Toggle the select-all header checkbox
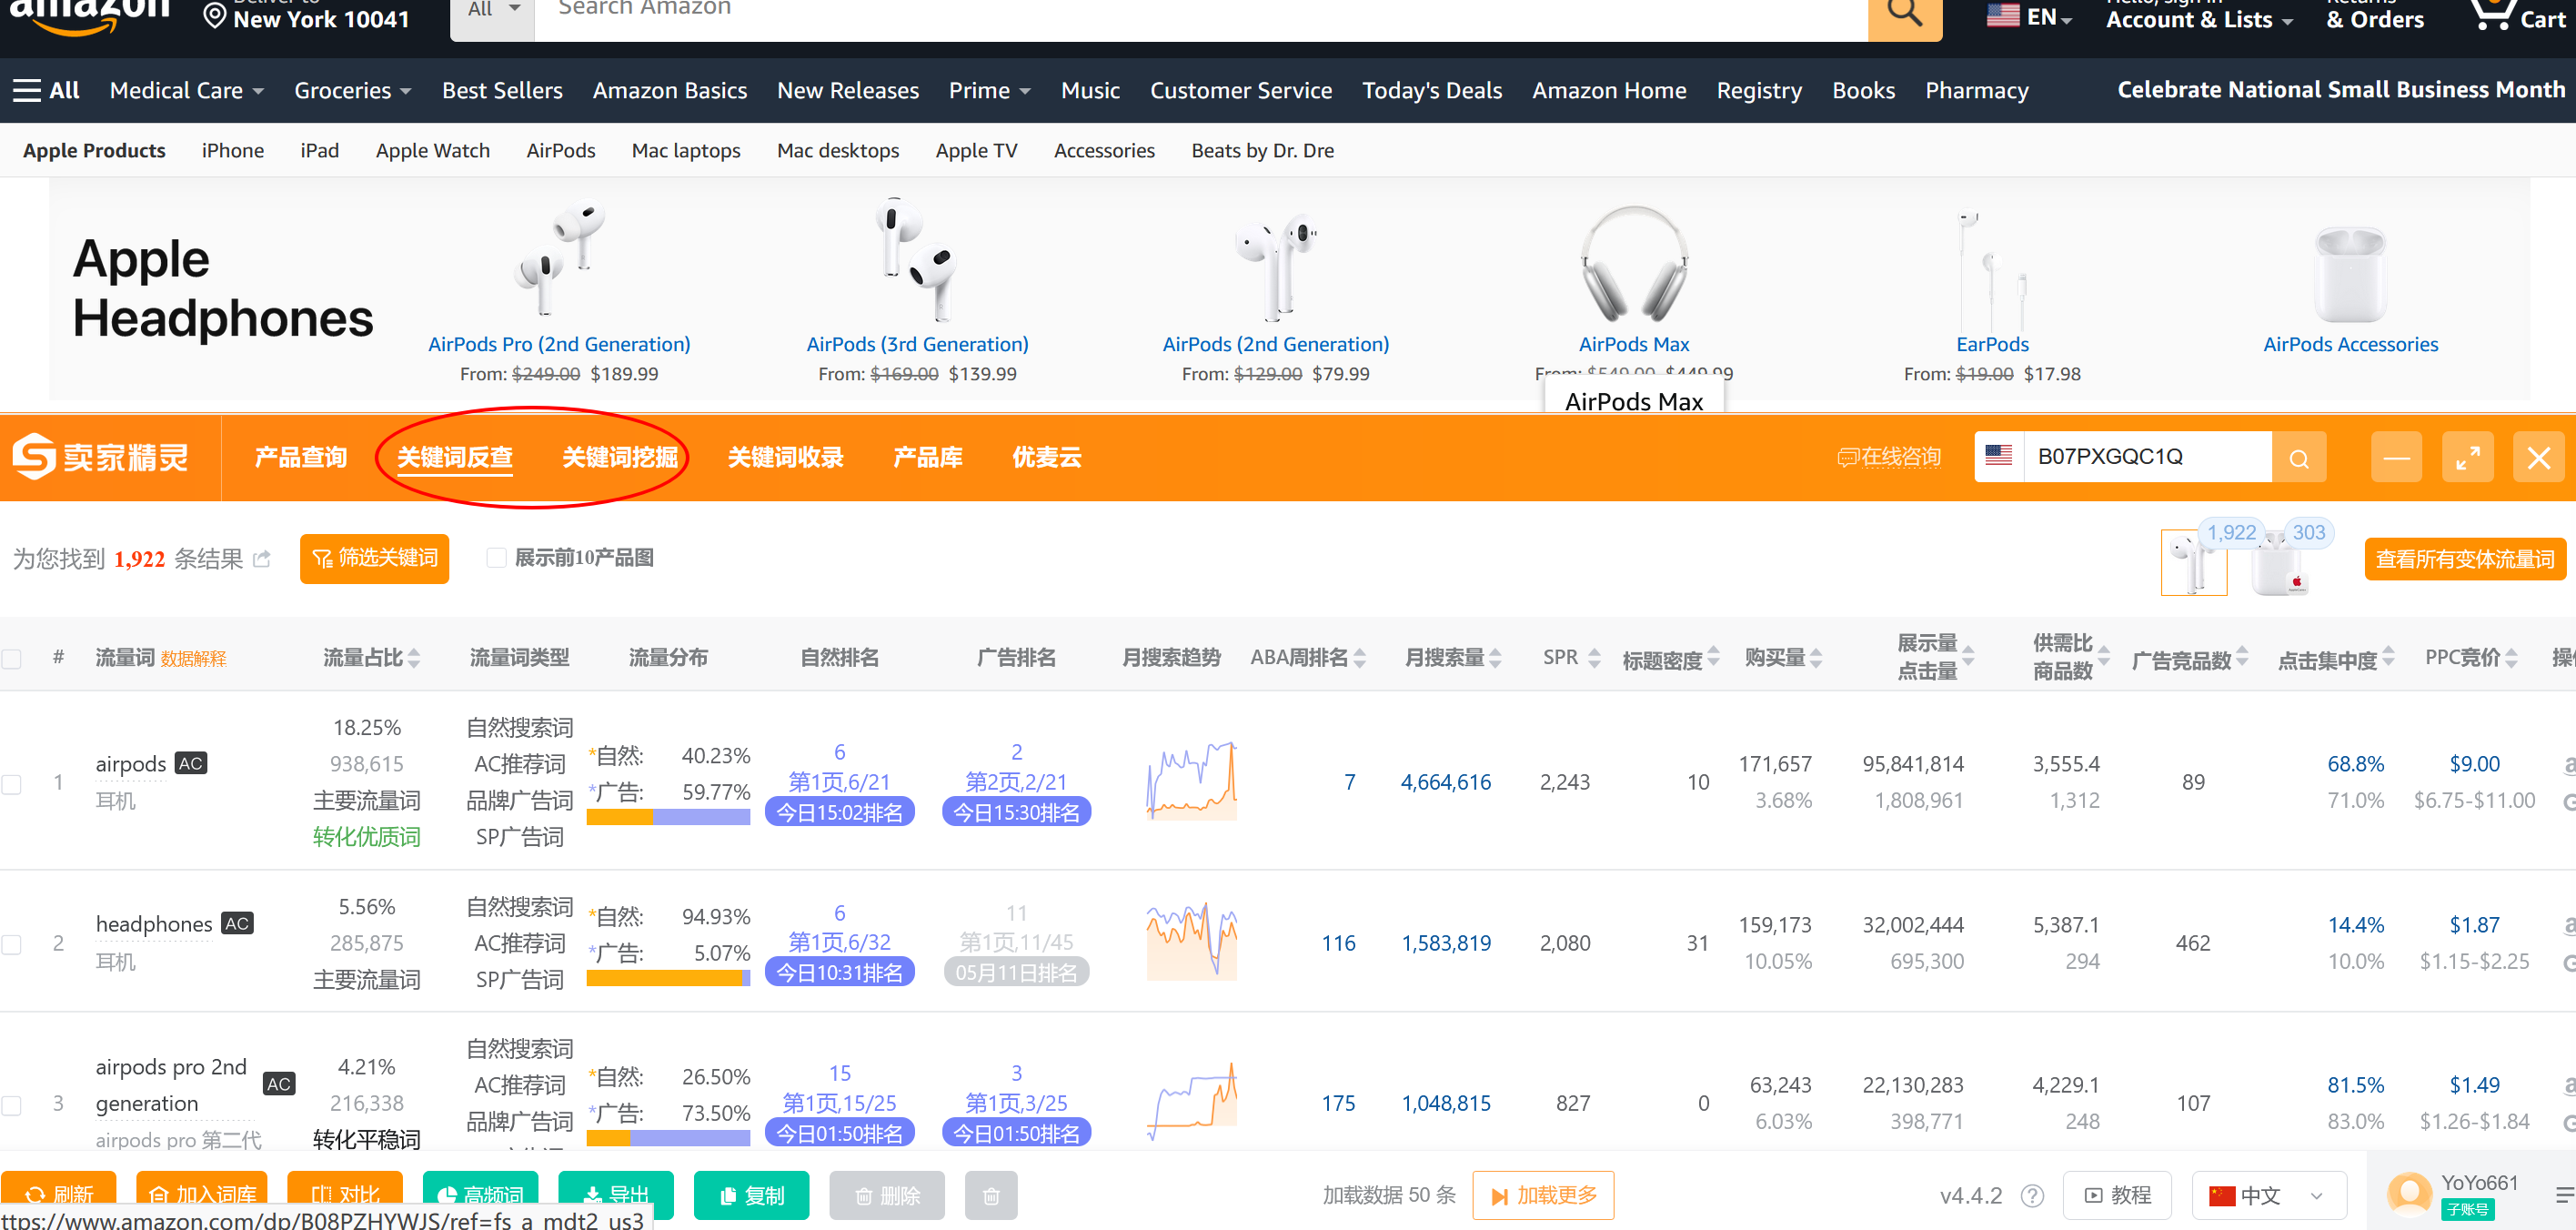Viewport: 2576px width, 1230px height. point(12,659)
